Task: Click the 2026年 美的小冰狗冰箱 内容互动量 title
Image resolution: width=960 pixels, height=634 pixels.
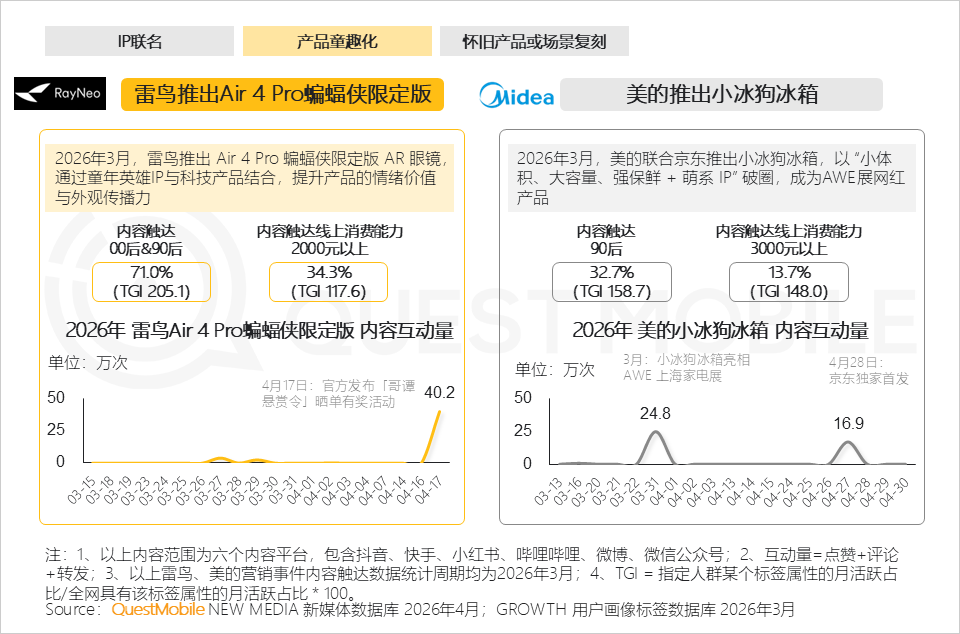Action: coord(720,330)
